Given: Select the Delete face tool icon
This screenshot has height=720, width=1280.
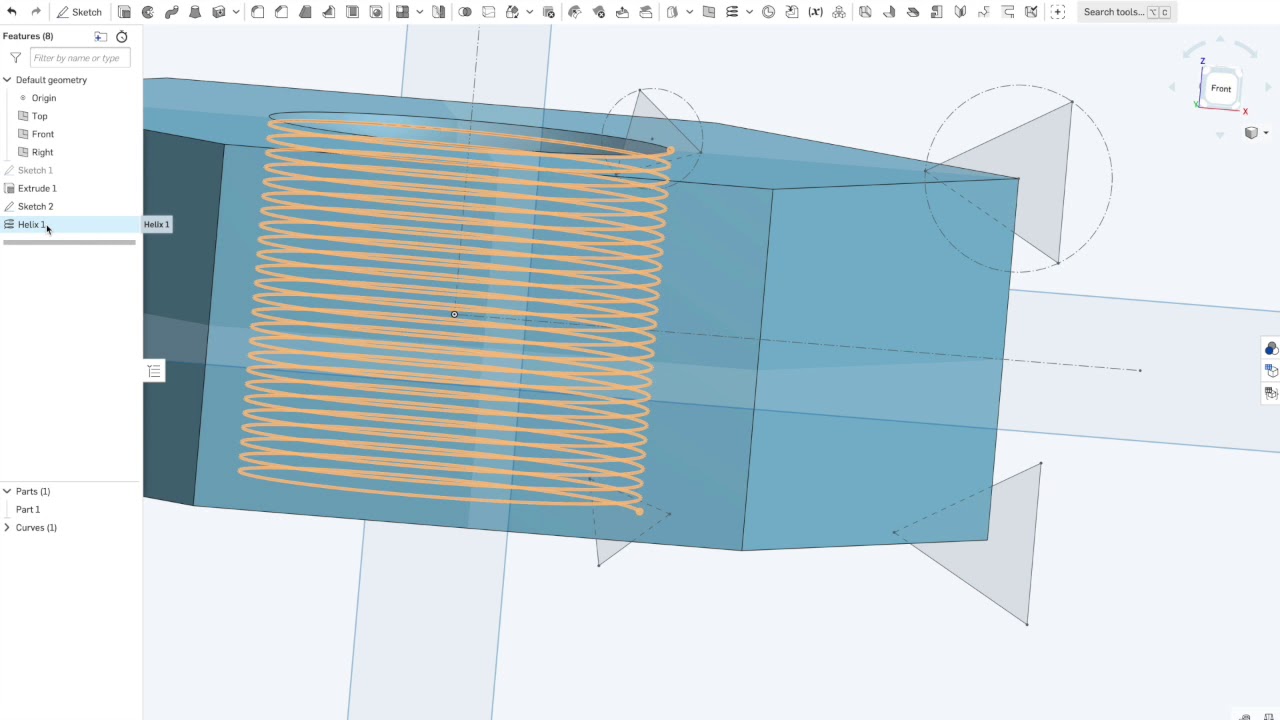Looking at the screenshot, I should (599, 12).
